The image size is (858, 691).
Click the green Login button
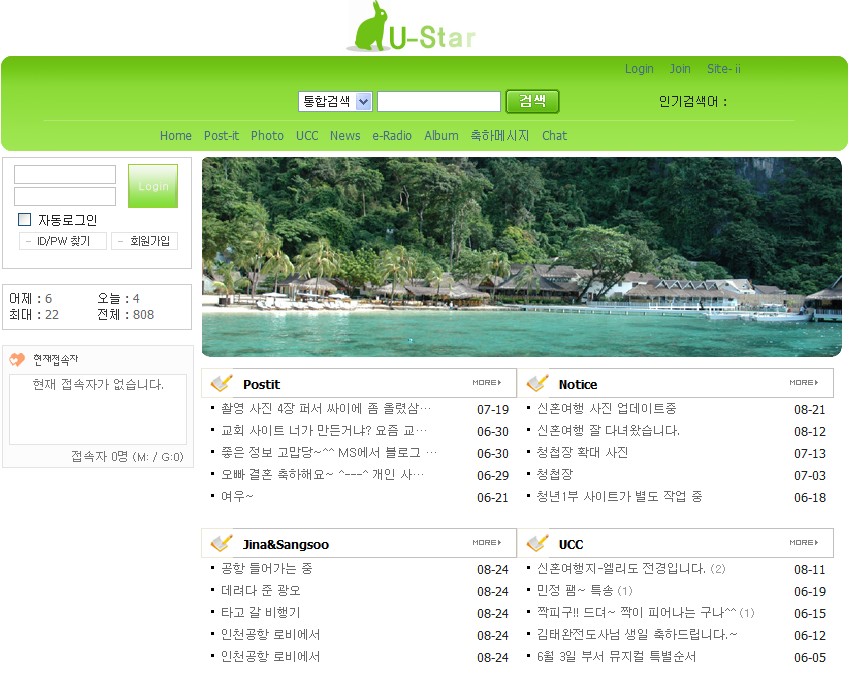pyautogui.click(x=153, y=186)
